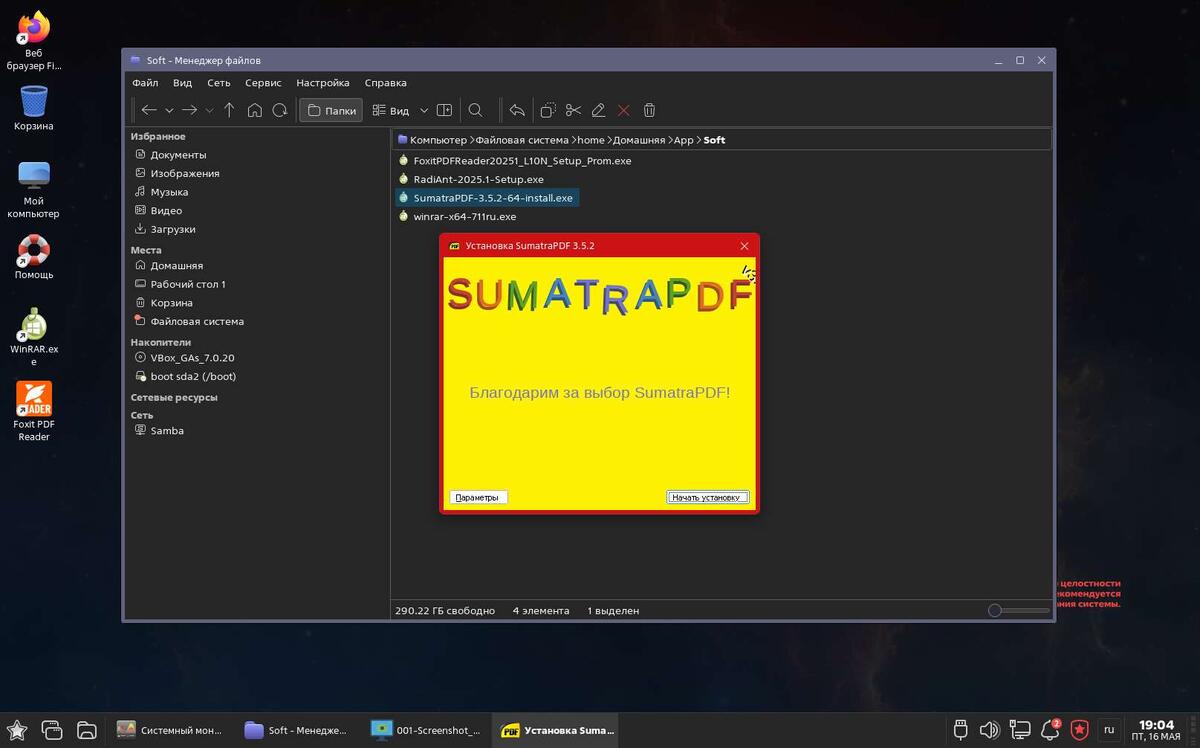The width and height of the screenshot is (1200, 748).
Task: Click the Refresh icon in toolbar
Action: pos(280,110)
